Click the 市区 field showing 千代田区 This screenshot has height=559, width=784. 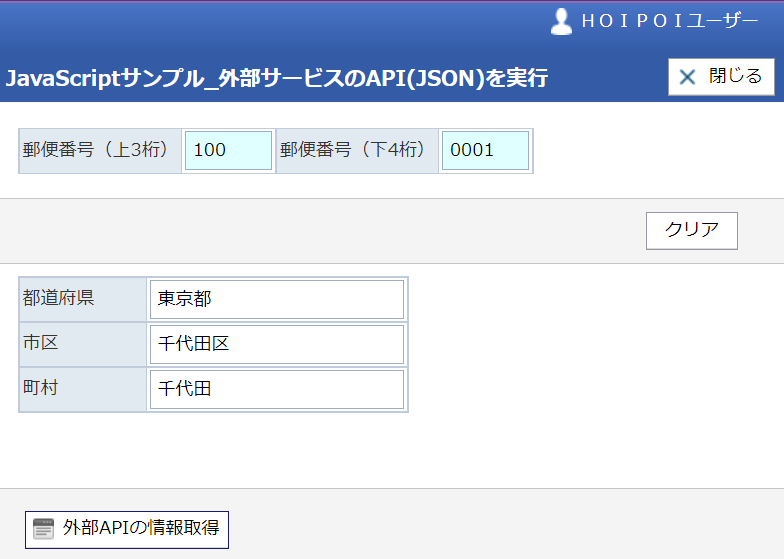(277, 344)
